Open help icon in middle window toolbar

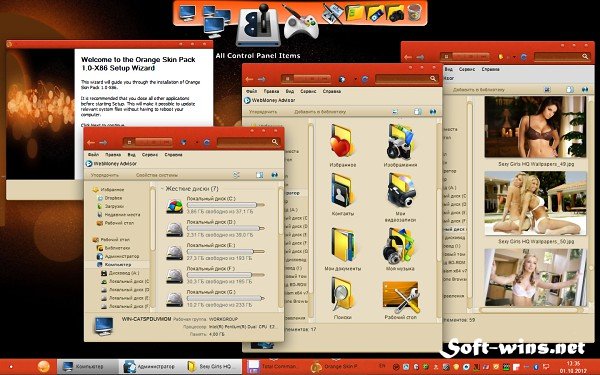[x=432, y=111]
